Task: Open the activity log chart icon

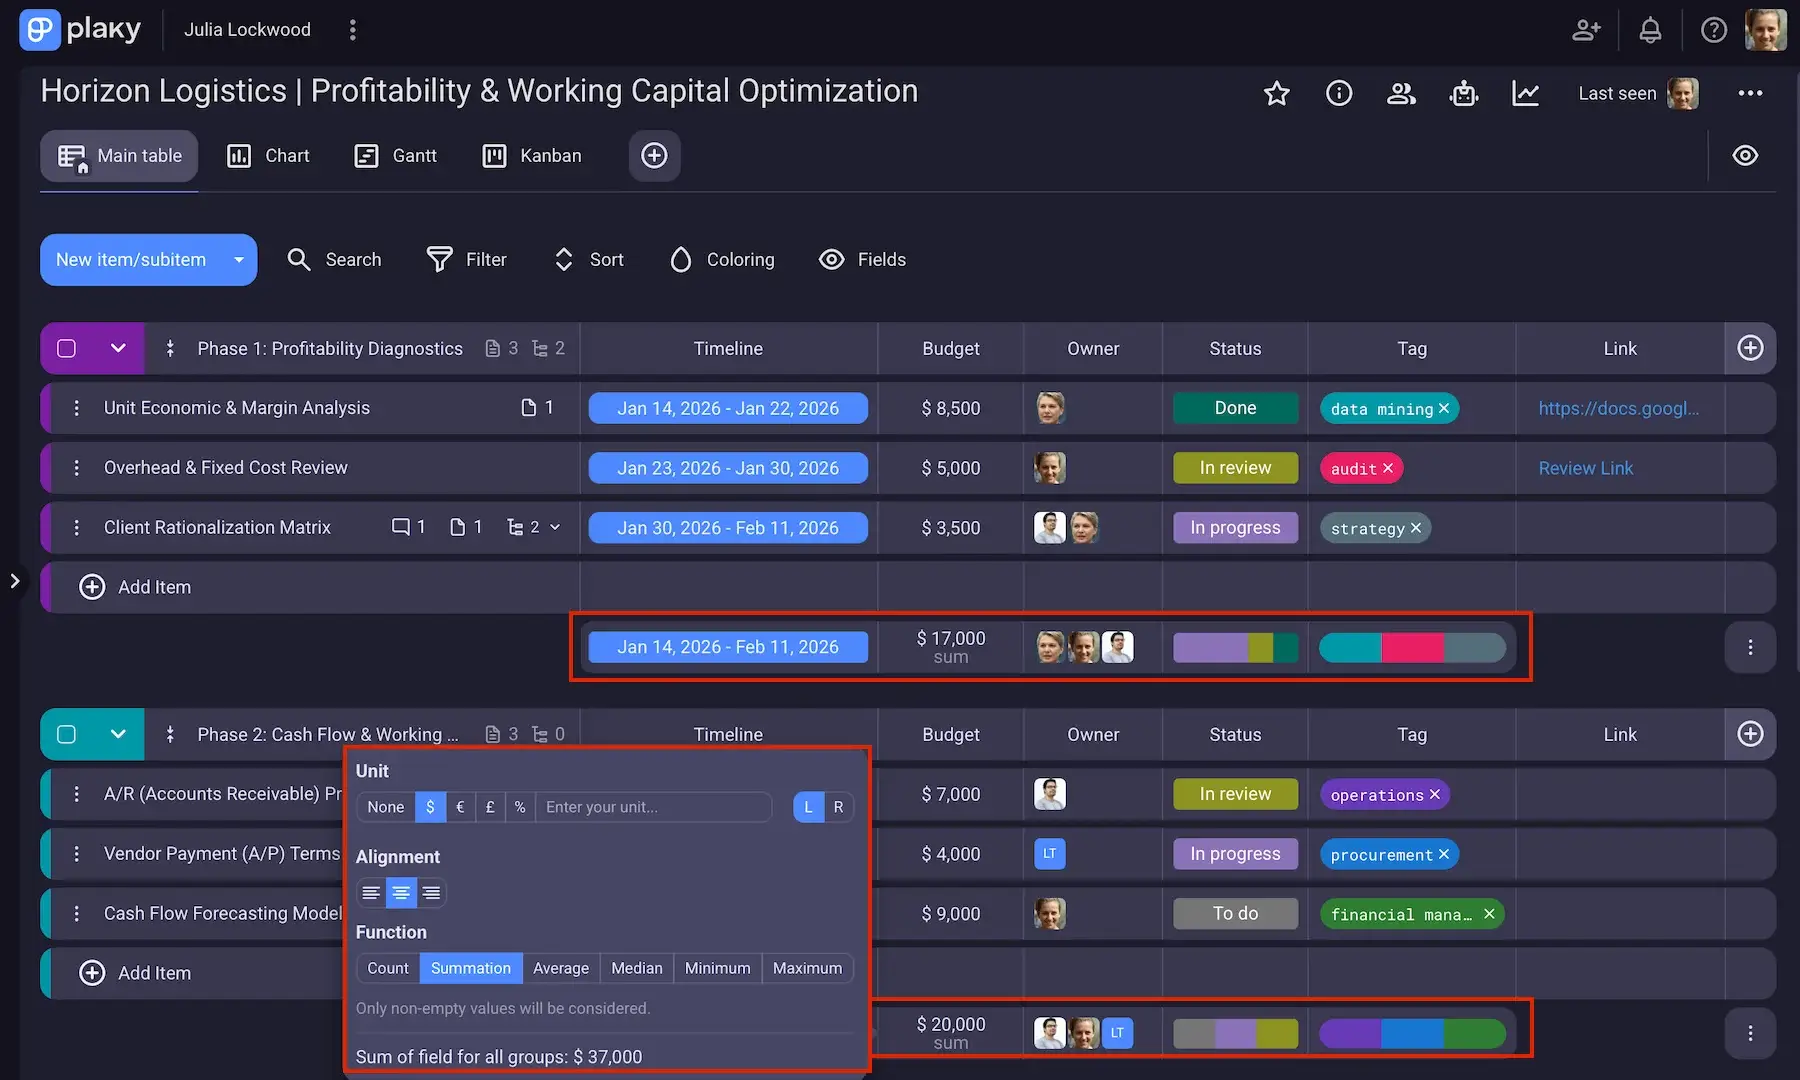Action: click(1526, 94)
